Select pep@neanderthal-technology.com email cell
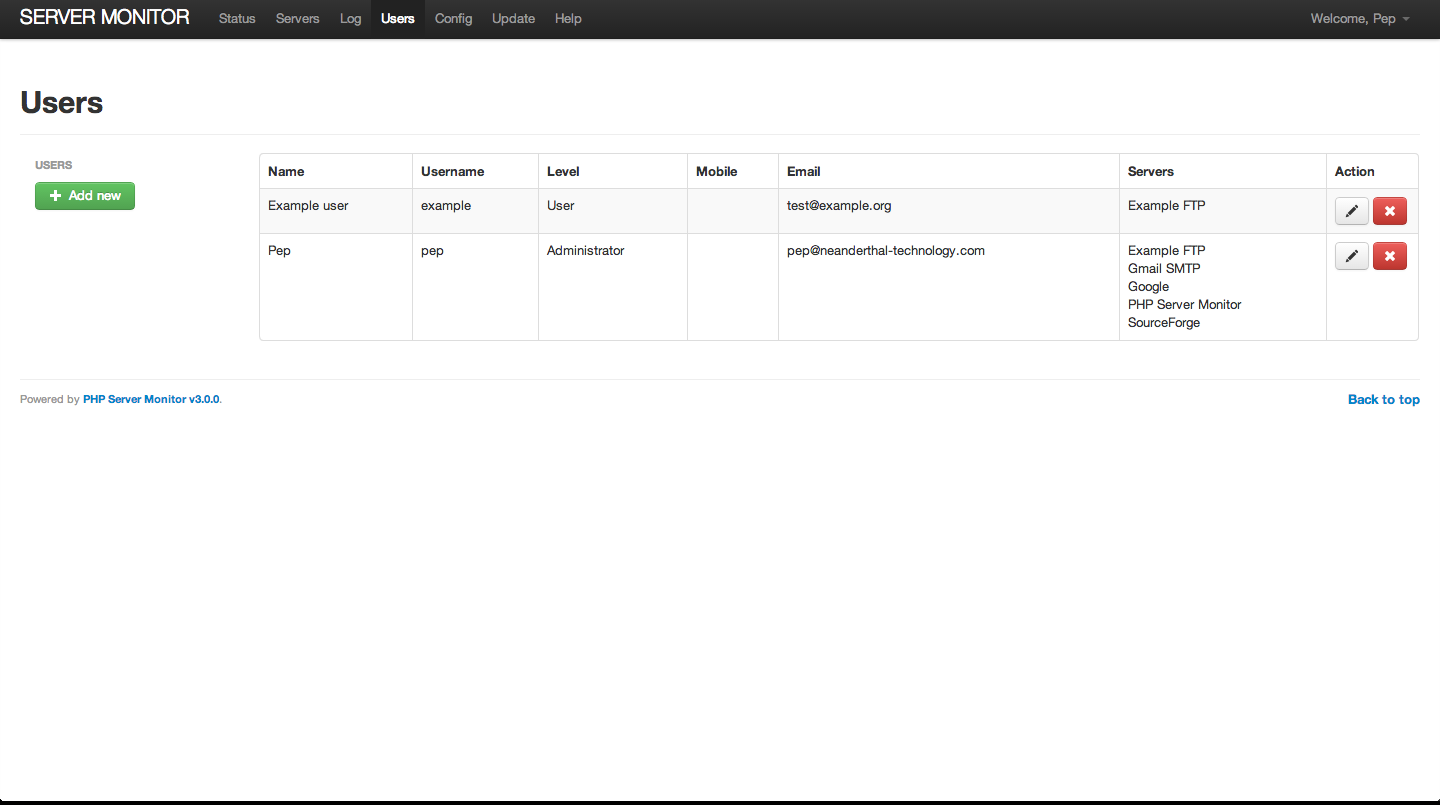Image resolution: width=1440 pixels, height=805 pixels. 885,250
